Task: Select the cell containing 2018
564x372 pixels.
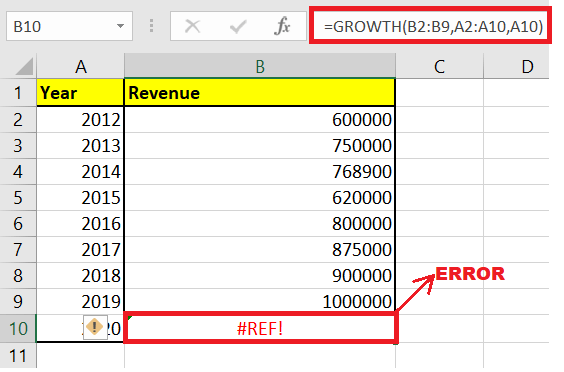Action: click(x=80, y=276)
